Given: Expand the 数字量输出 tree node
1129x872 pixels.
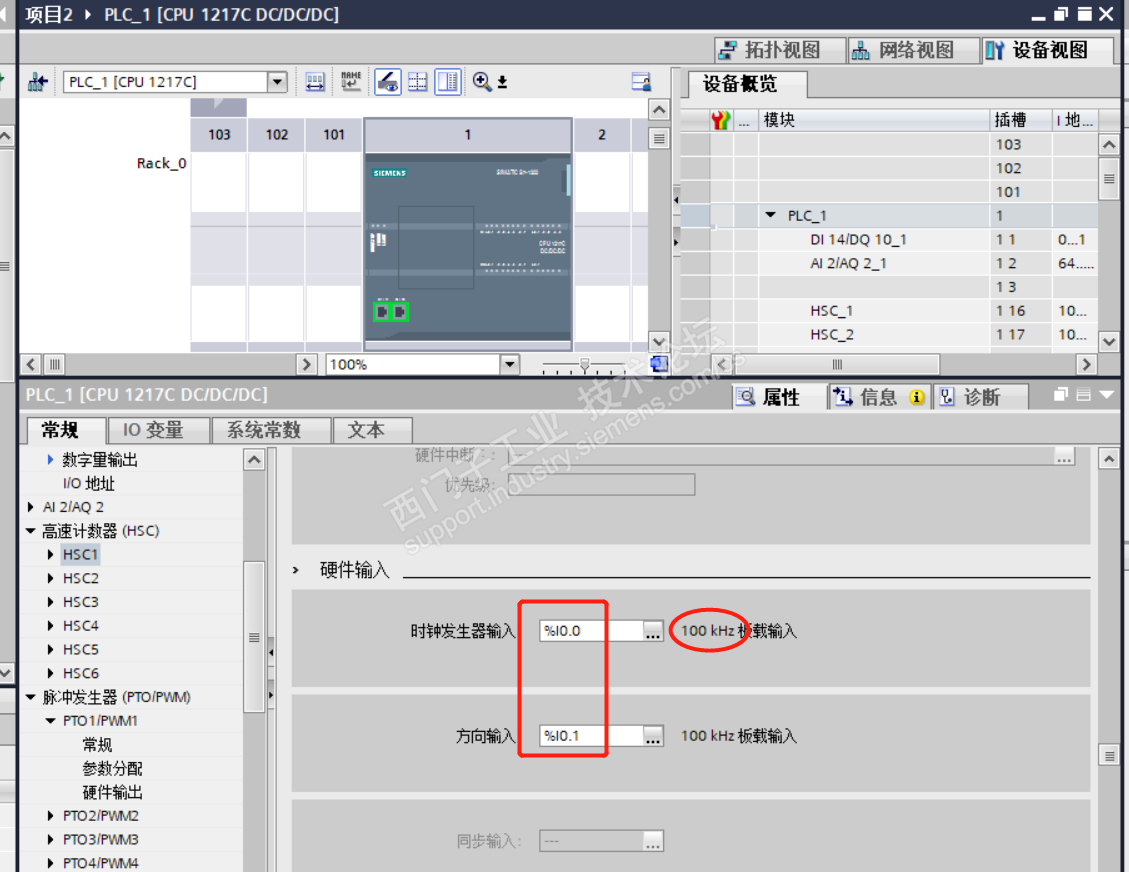Looking at the screenshot, I should 50,459.
